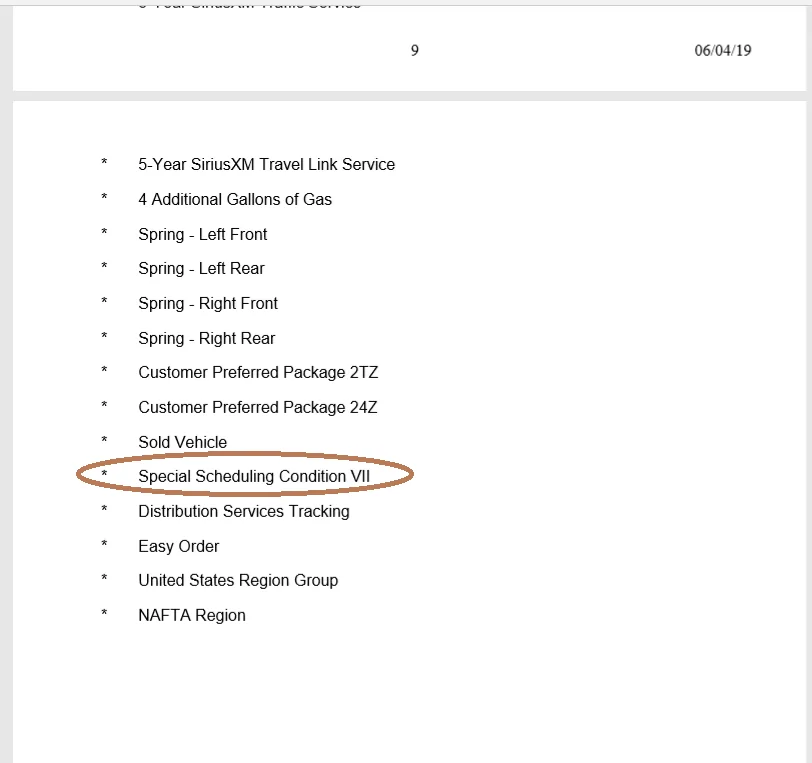Click the 'Spring - Left Rear' item
812x763 pixels.
[x=201, y=269]
